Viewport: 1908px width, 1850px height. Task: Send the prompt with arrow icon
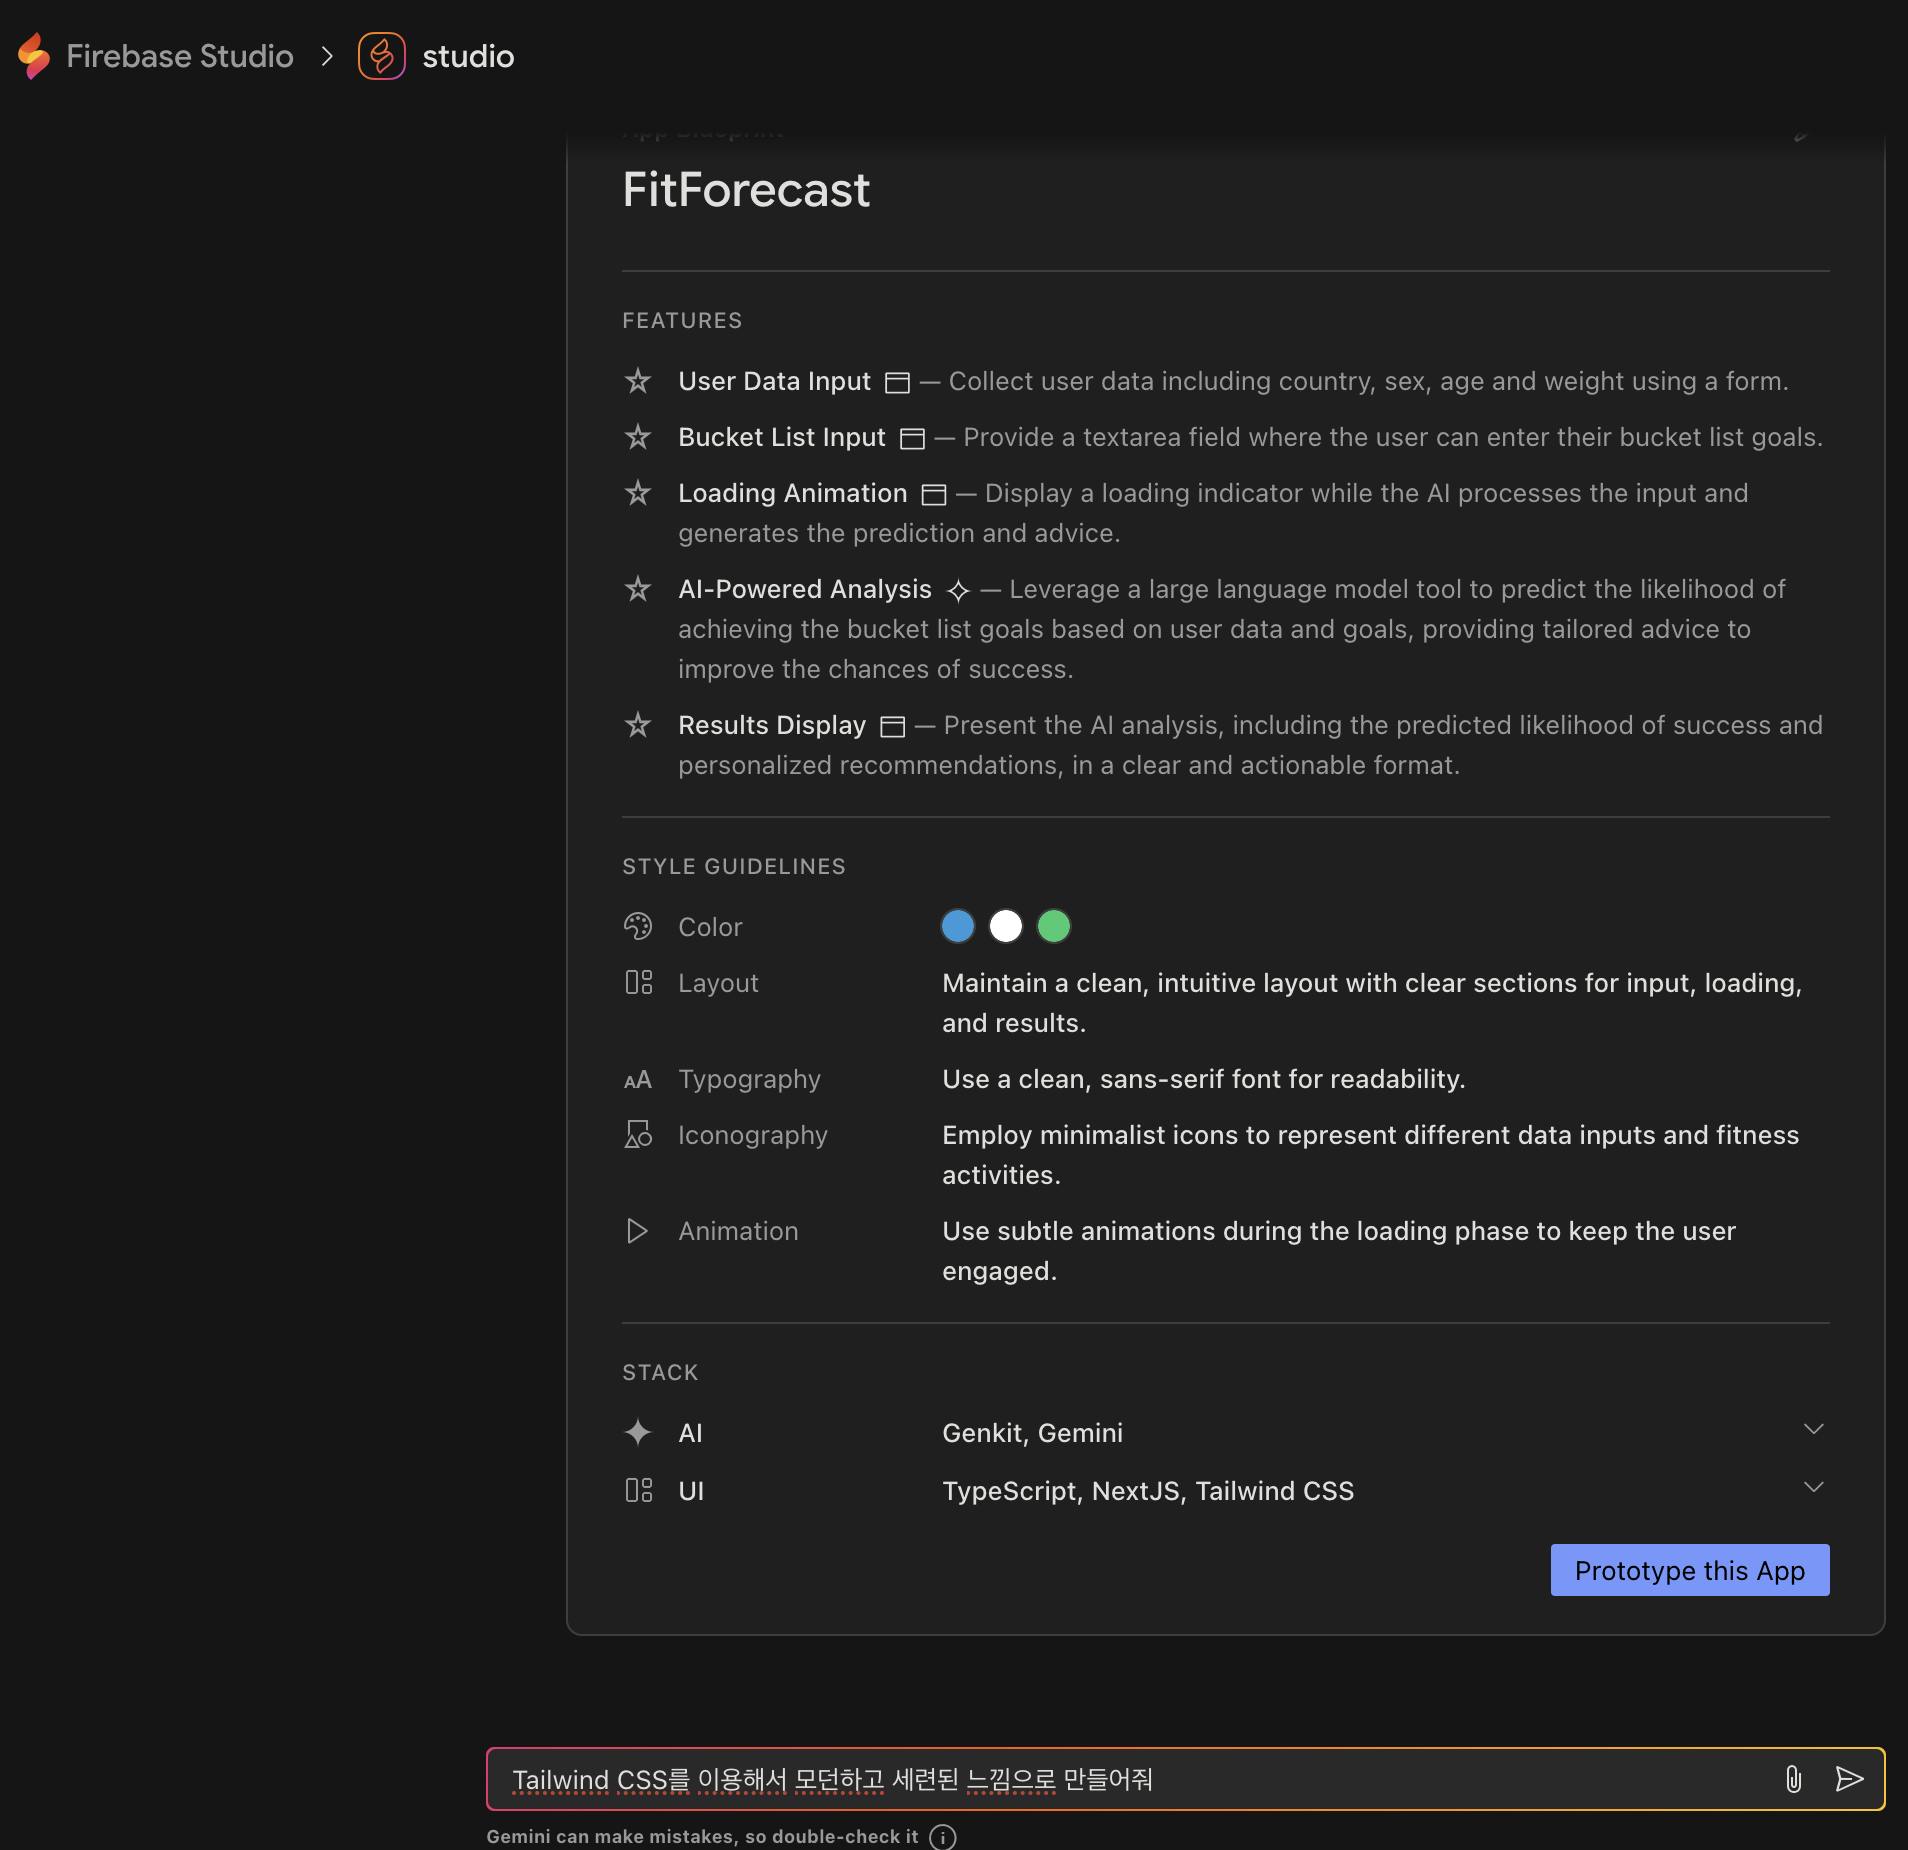[1849, 1779]
